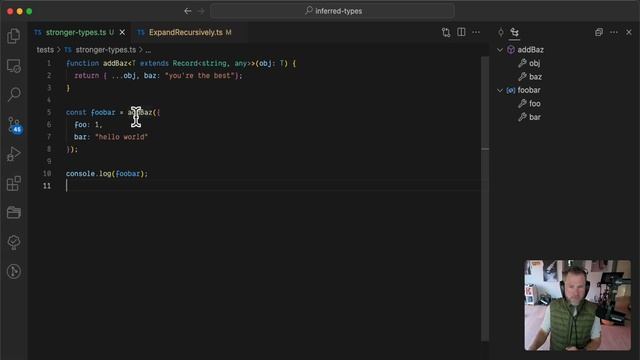Open the Extensions view
Image resolution: width=640 pixels, height=360 pixels.
point(13,183)
